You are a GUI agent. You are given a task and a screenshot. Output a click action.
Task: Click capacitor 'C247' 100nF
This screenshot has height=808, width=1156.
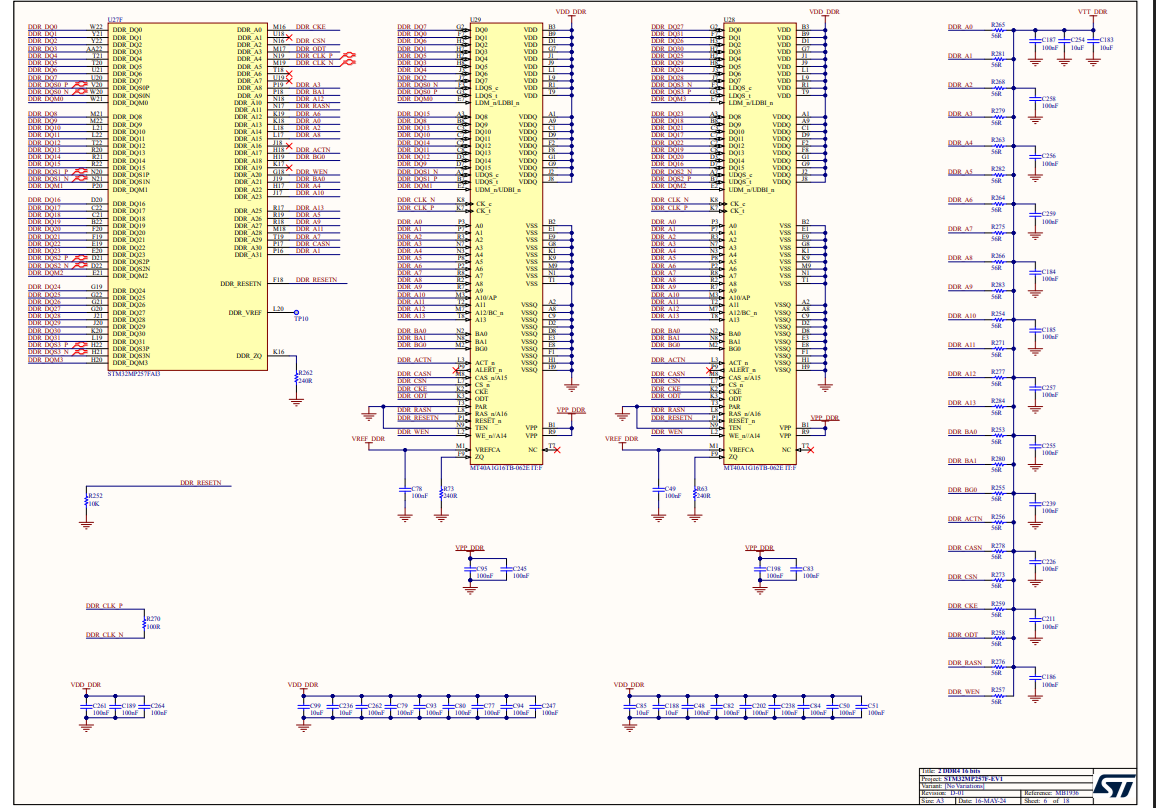pos(536,708)
